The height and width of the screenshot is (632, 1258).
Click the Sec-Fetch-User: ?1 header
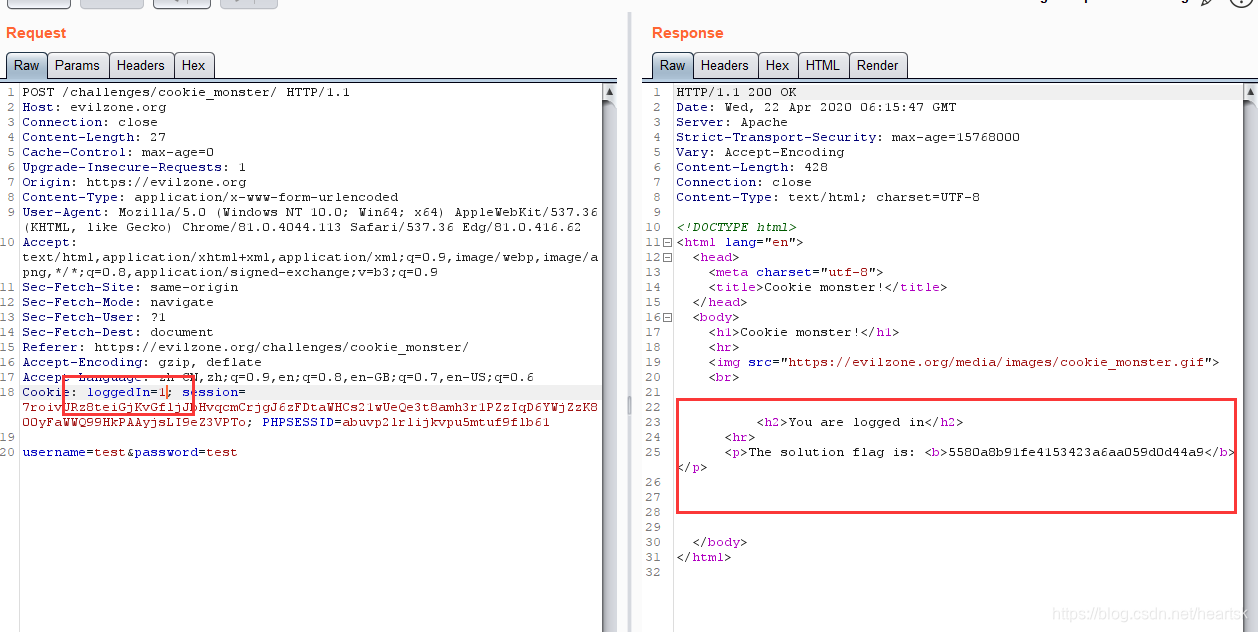pyautogui.click(x=94, y=317)
